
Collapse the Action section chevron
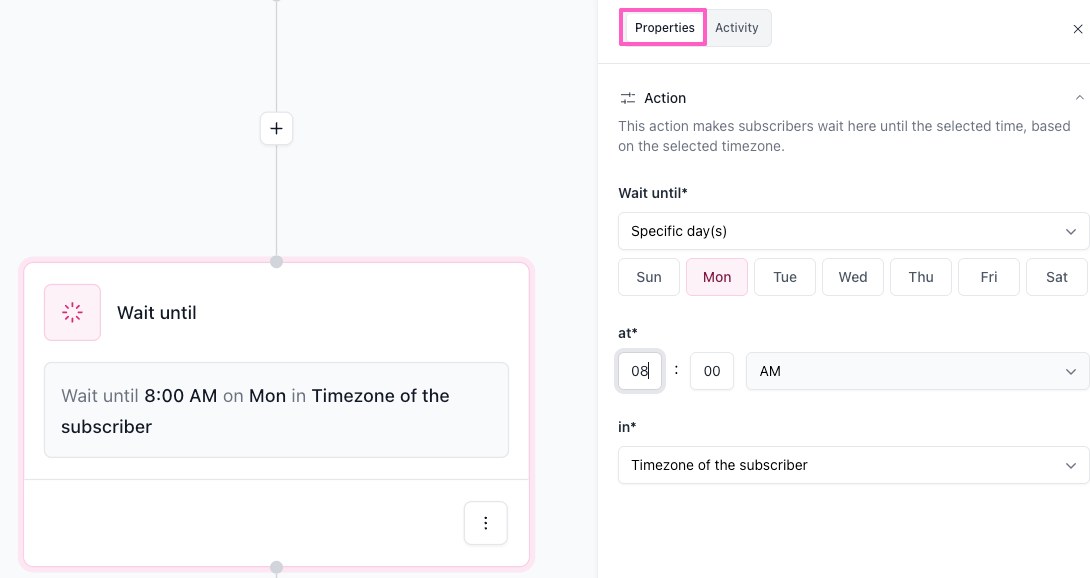tap(1079, 98)
